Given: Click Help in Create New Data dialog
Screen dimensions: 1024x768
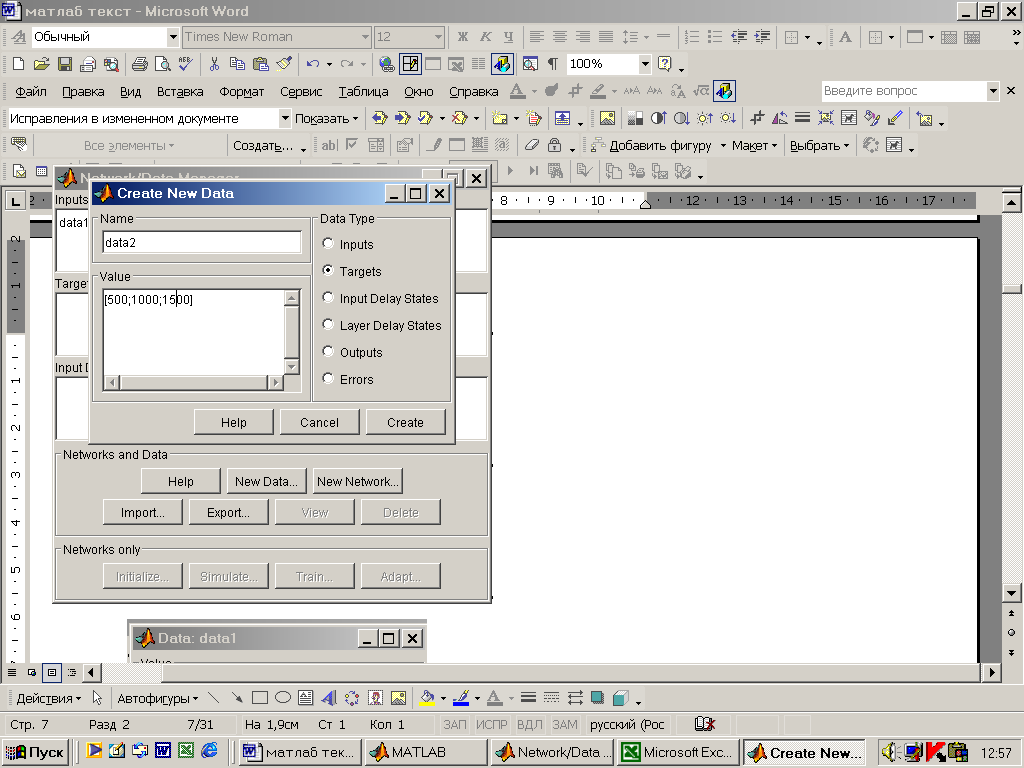Looking at the screenshot, I should pyautogui.click(x=234, y=423).
